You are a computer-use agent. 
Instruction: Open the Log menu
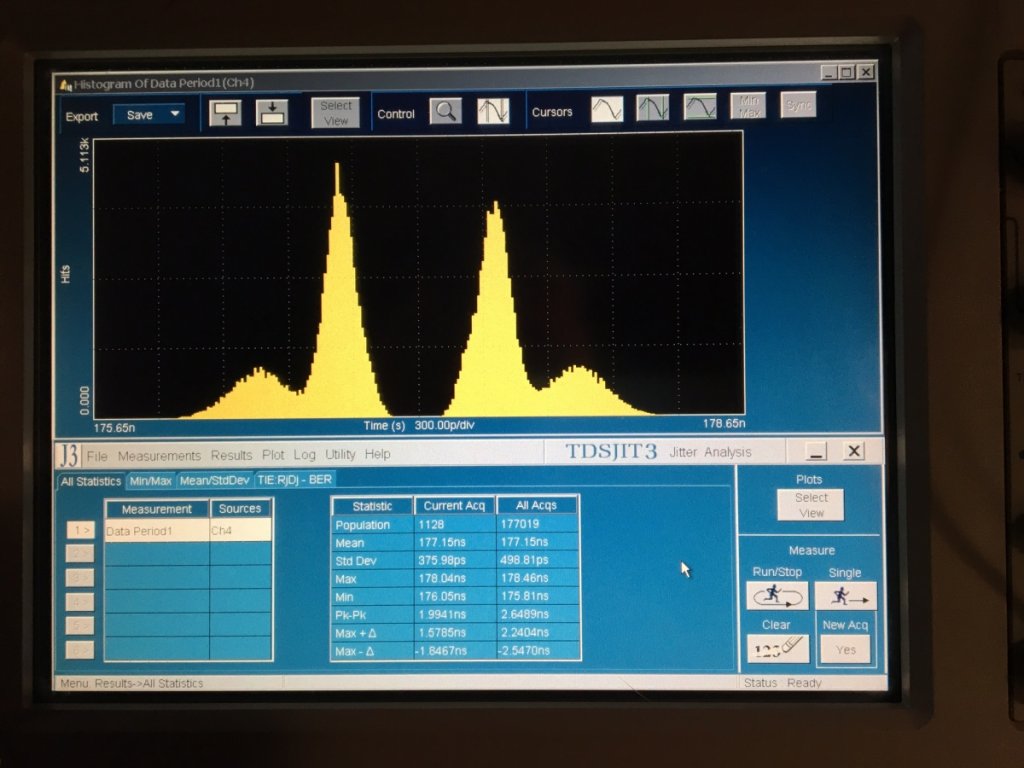304,455
